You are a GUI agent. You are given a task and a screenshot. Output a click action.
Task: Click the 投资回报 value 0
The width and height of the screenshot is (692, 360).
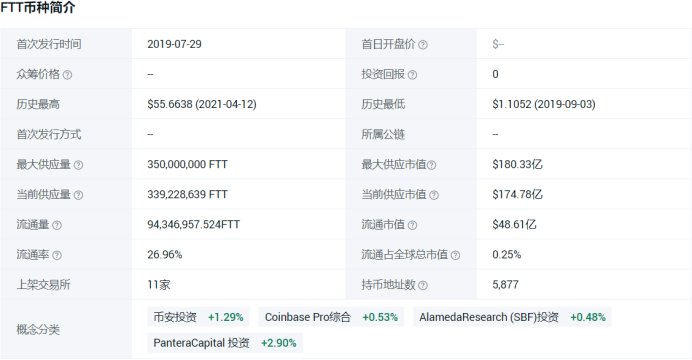[x=495, y=74]
